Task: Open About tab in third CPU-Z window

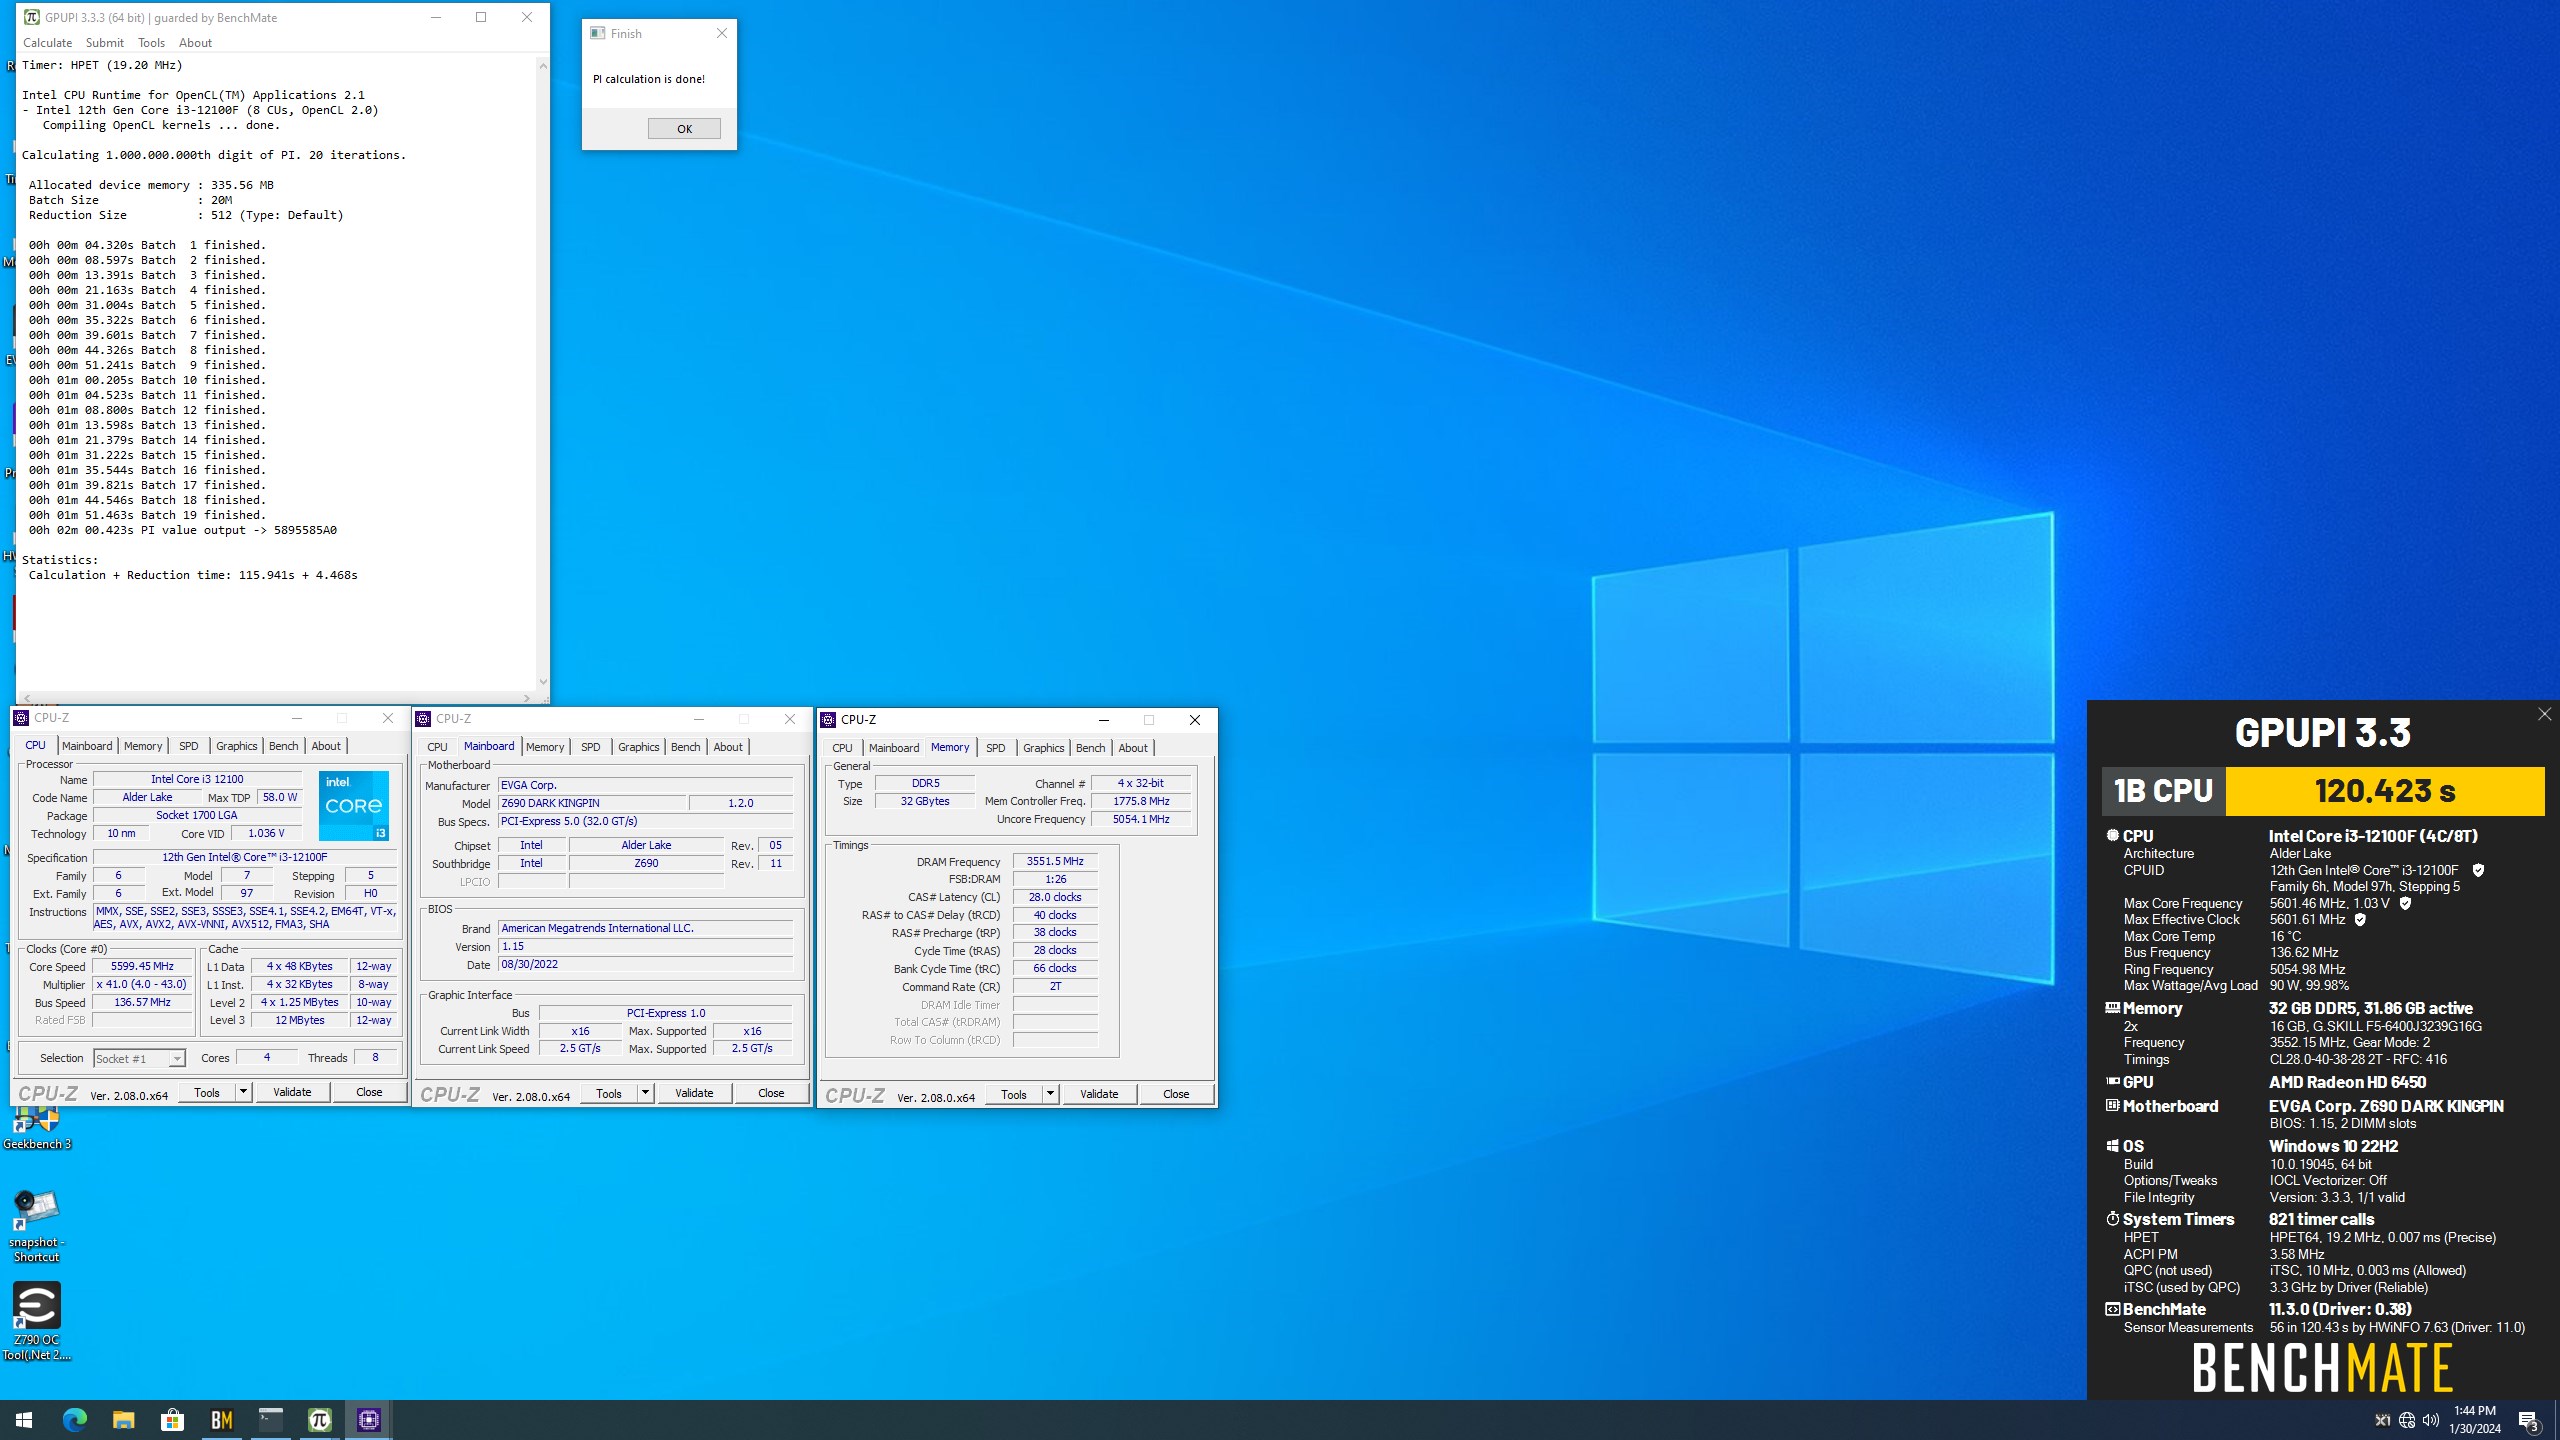Action: pos(1133,747)
